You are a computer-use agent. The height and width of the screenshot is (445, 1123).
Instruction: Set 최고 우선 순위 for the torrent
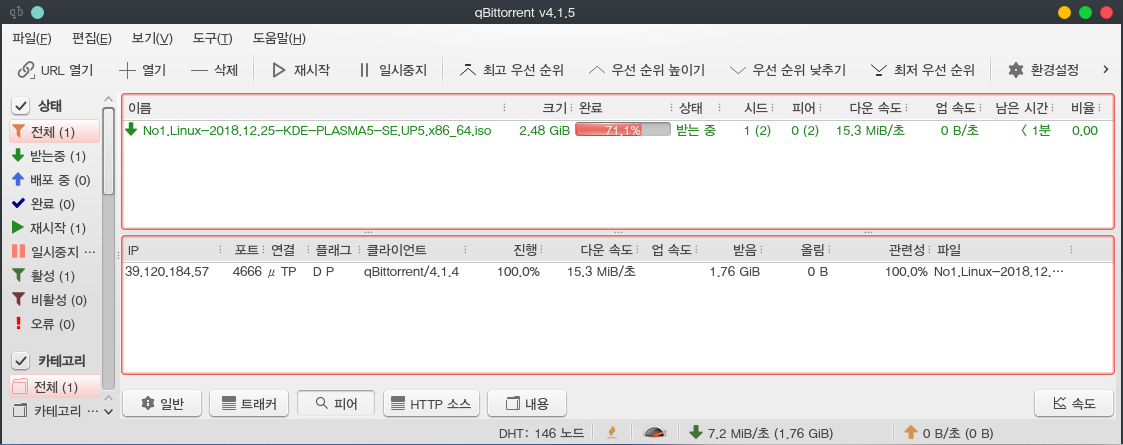click(x=511, y=70)
